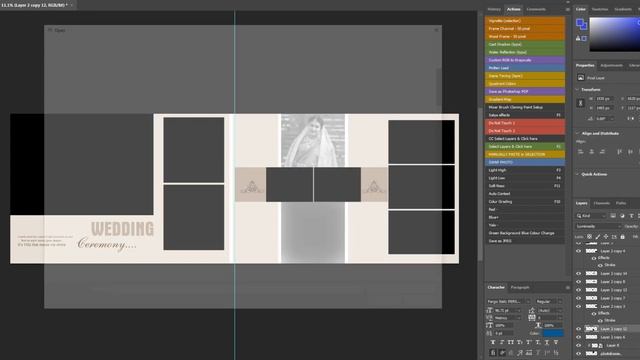Screen dimensions: 640x360
Task: Run the Save as Photoshop PDF action
Action: click(525, 91)
